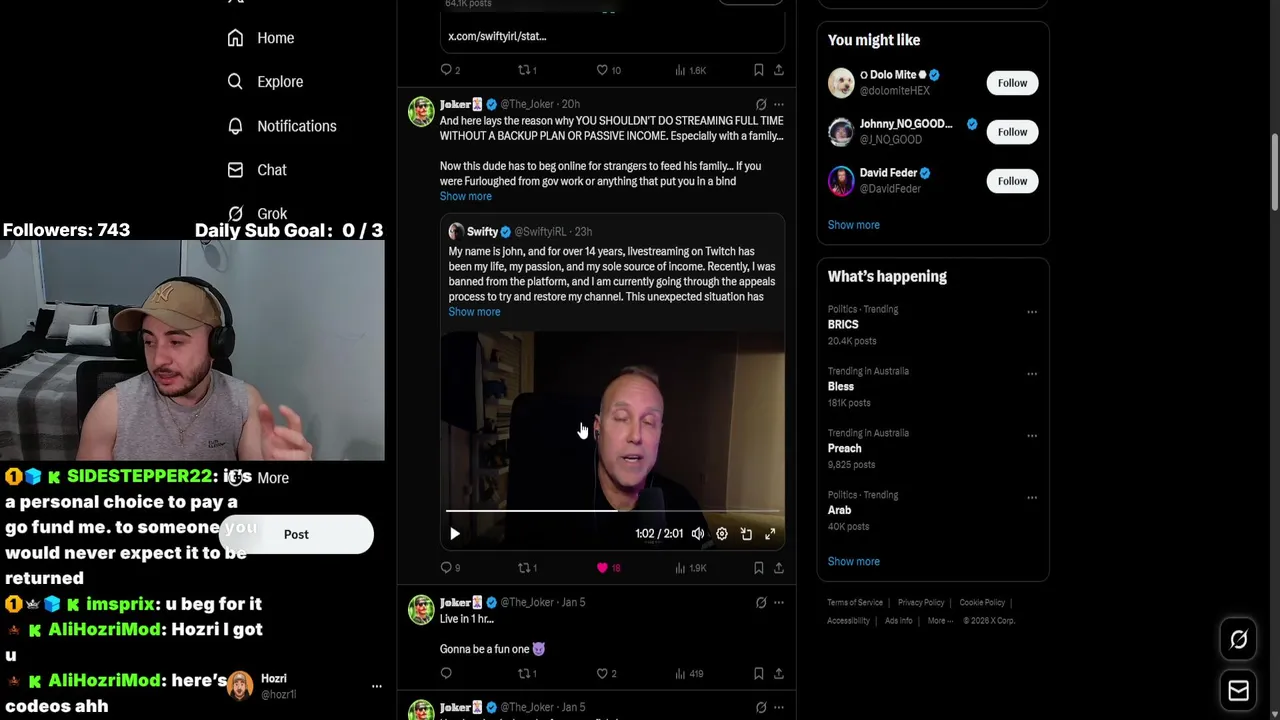Enter fullscreen on the video player
The height and width of the screenshot is (720, 1280).
tap(770, 534)
